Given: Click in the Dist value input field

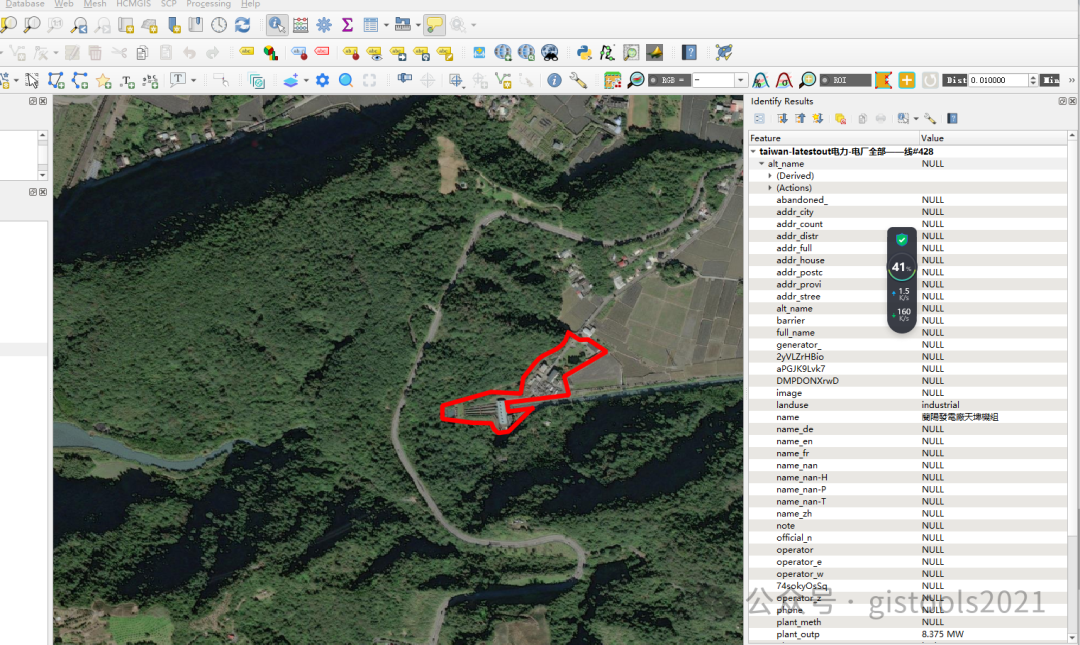Looking at the screenshot, I should pyautogui.click(x=998, y=81).
